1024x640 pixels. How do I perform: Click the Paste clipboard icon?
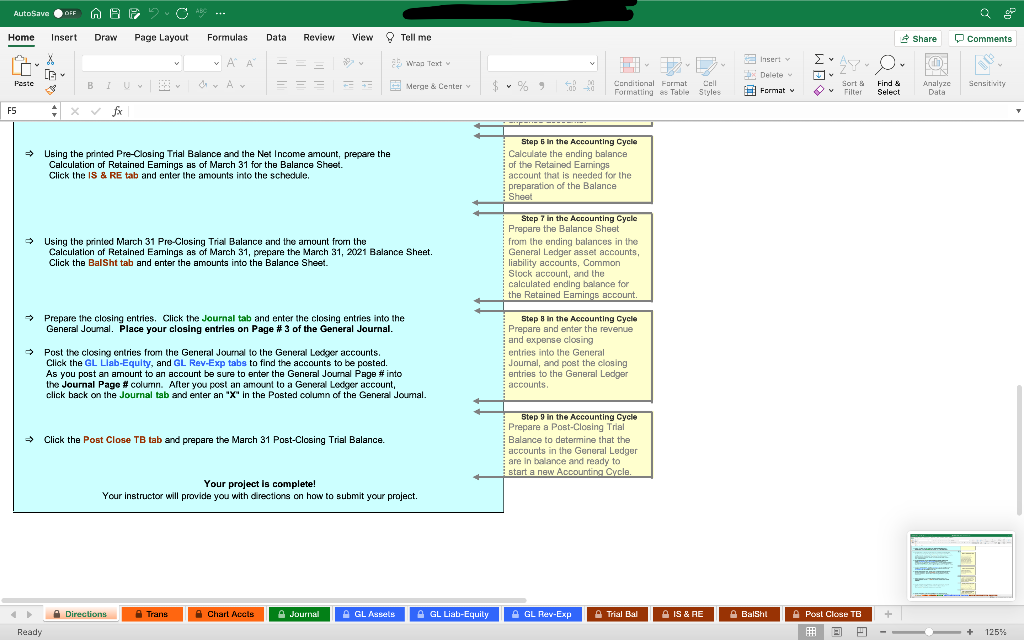pos(22,66)
